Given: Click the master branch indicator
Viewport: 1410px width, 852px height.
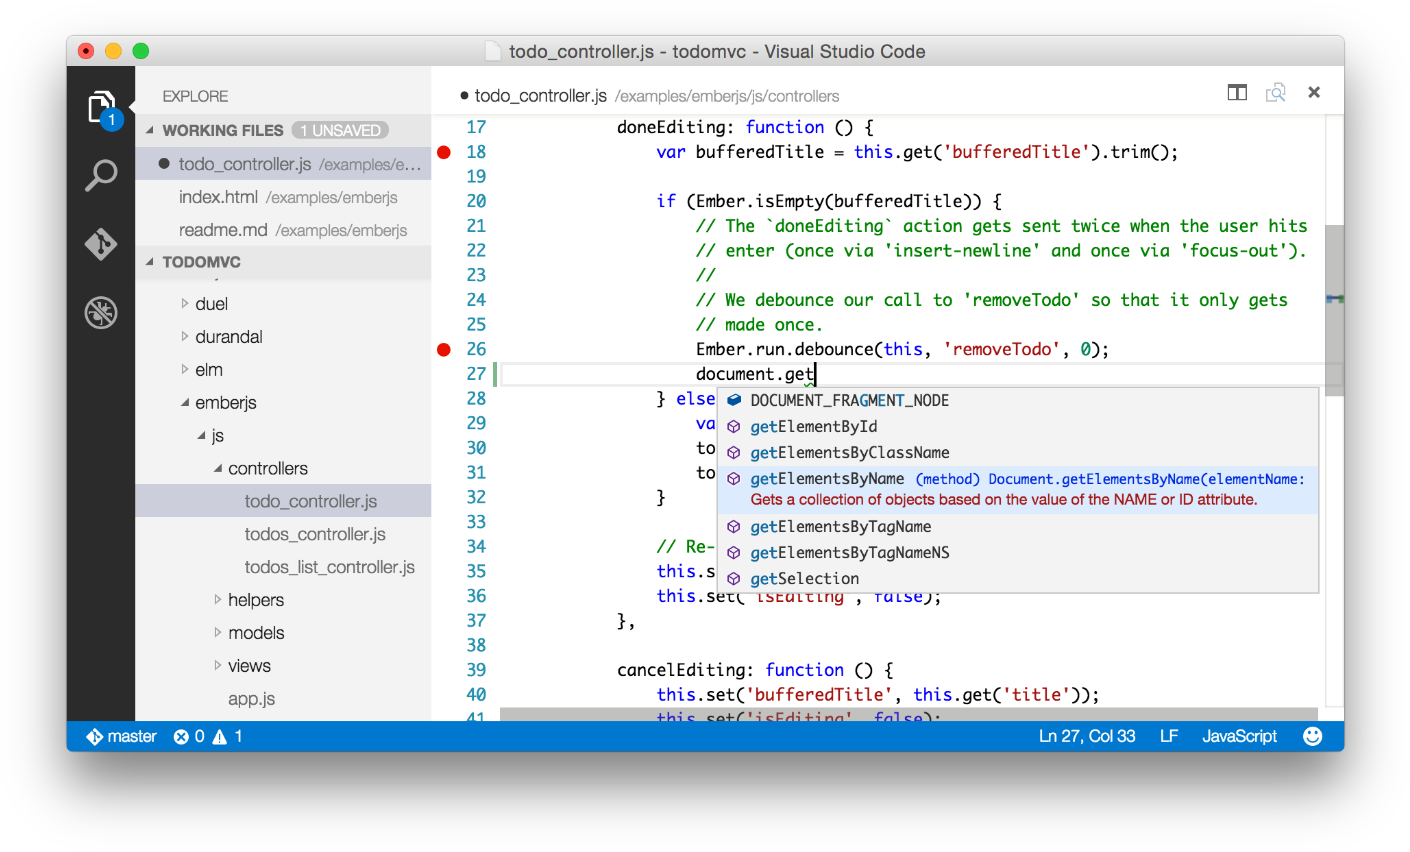Looking at the screenshot, I should coord(122,736).
